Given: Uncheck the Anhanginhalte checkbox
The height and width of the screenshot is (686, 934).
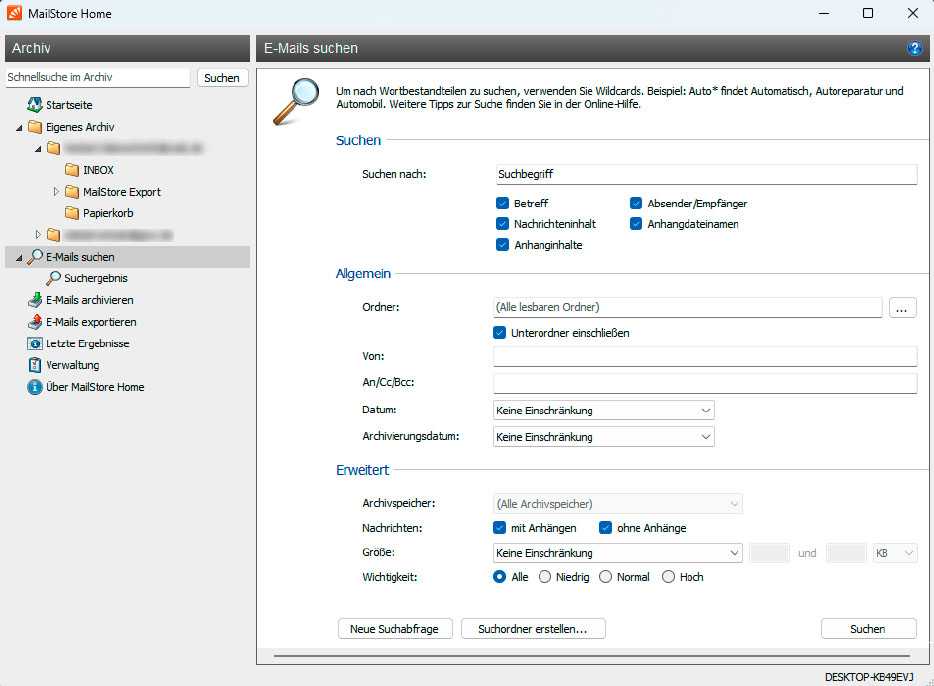Looking at the screenshot, I should (502, 245).
